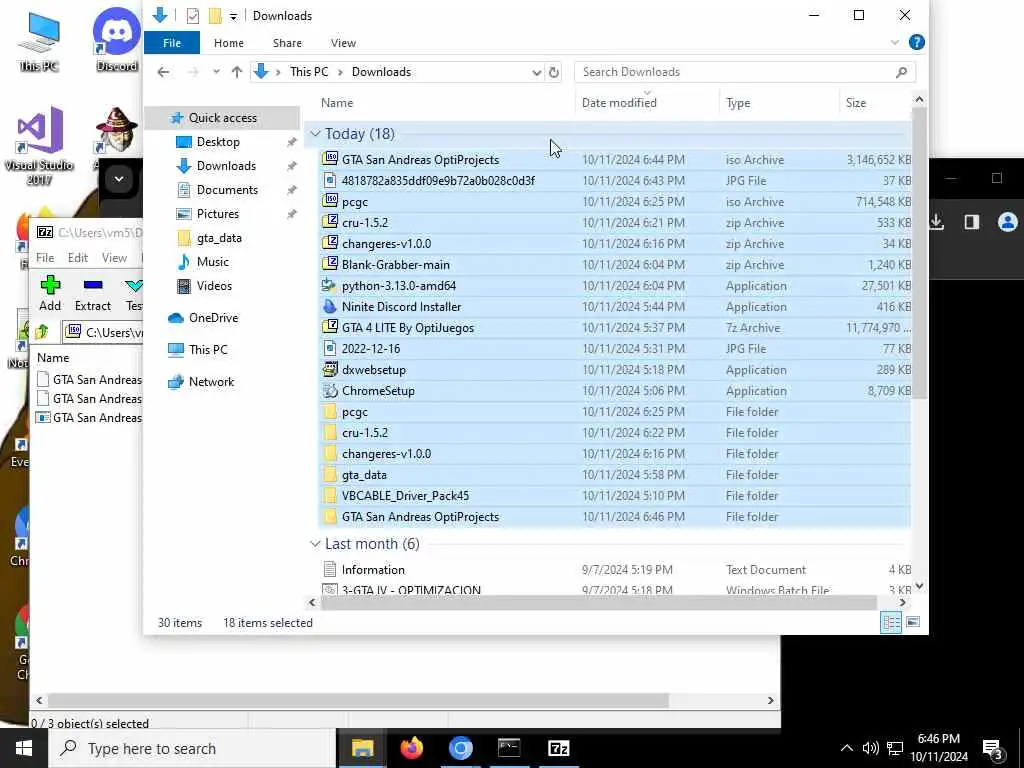Collapse the Today (18) group
The height and width of the screenshot is (768, 1024).
(x=315, y=134)
